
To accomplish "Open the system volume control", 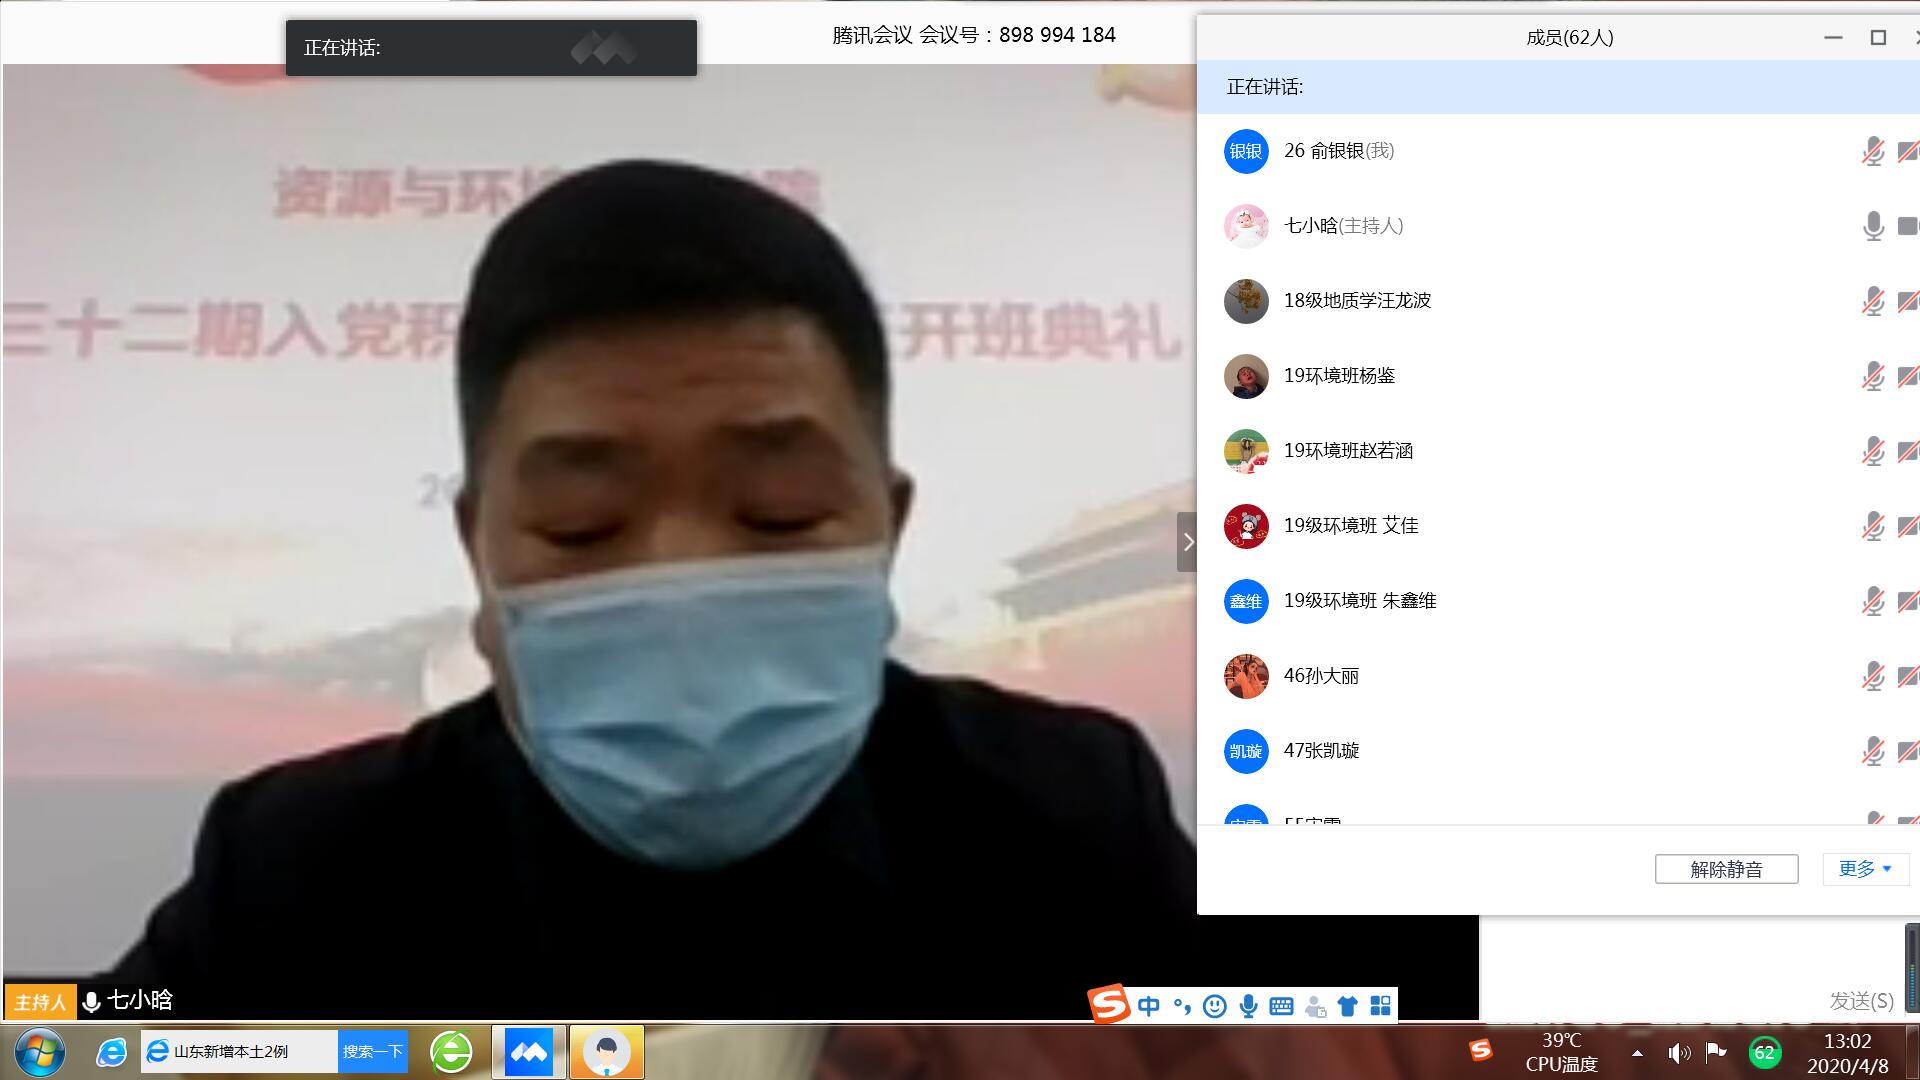I will (x=1678, y=1052).
